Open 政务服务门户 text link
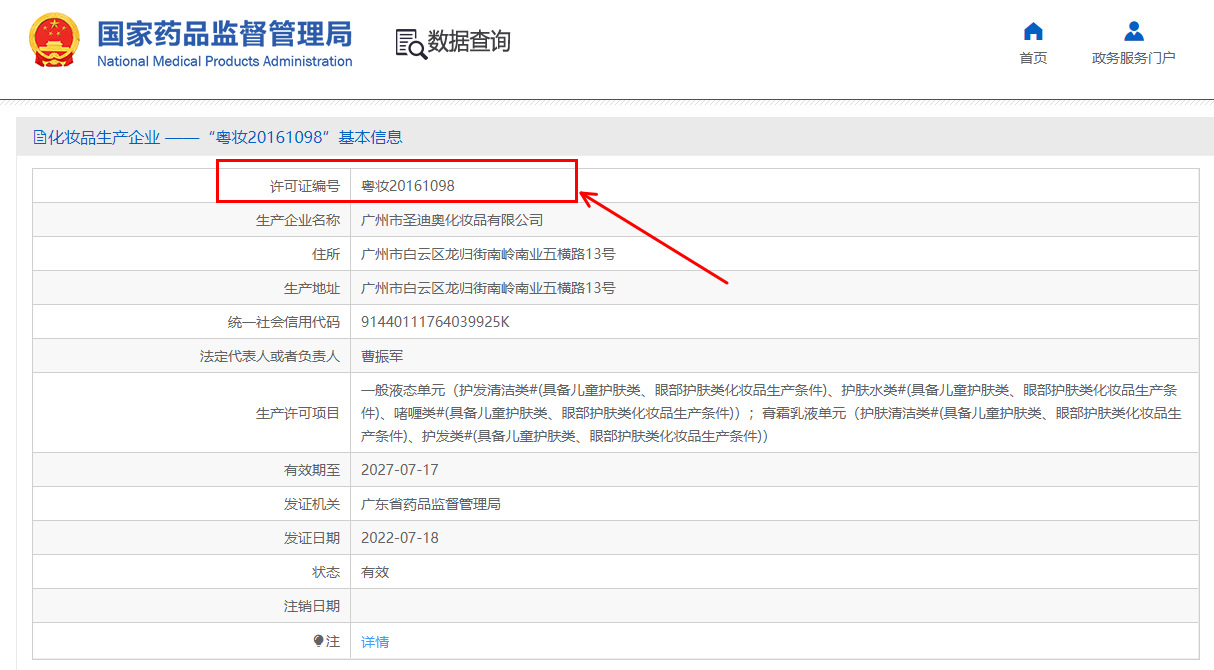The image size is (1214, 670). click(x=1133, y=58)
